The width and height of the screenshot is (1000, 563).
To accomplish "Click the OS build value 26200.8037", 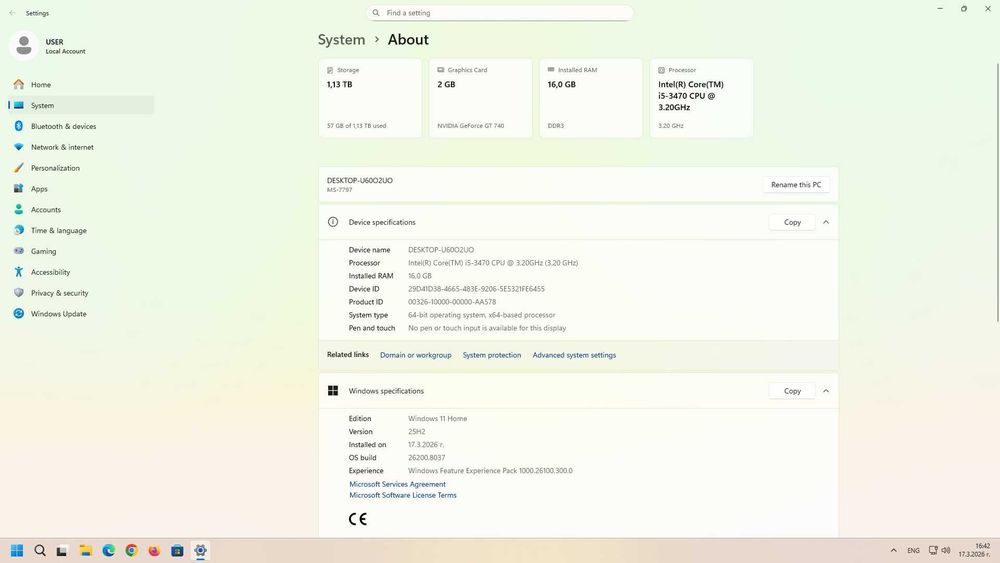I will (427, 457).
